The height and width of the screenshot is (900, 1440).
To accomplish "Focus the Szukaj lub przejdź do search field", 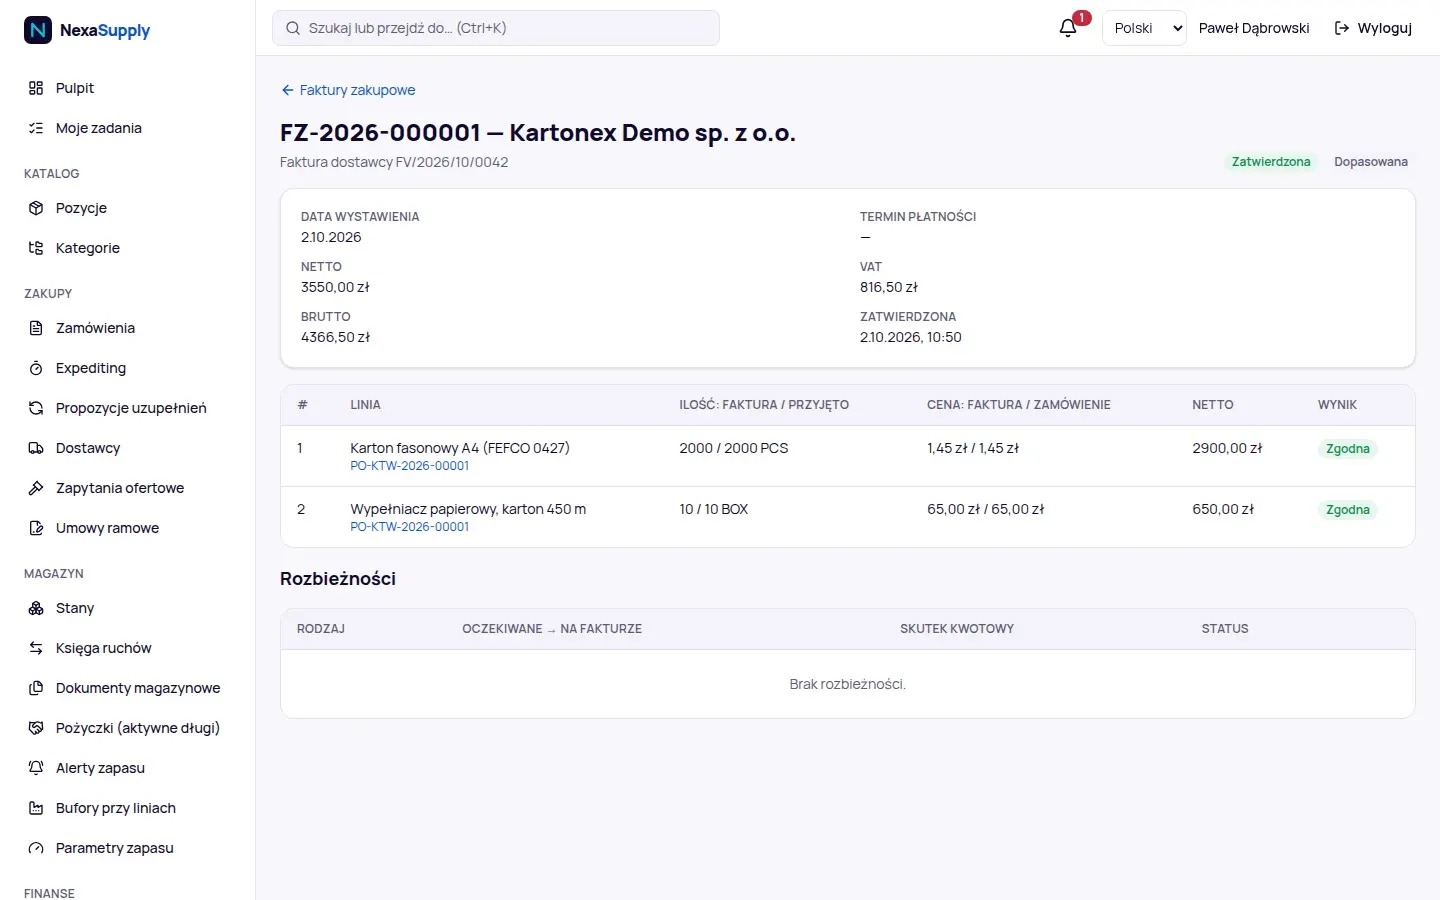I will (x=496, y=28).
